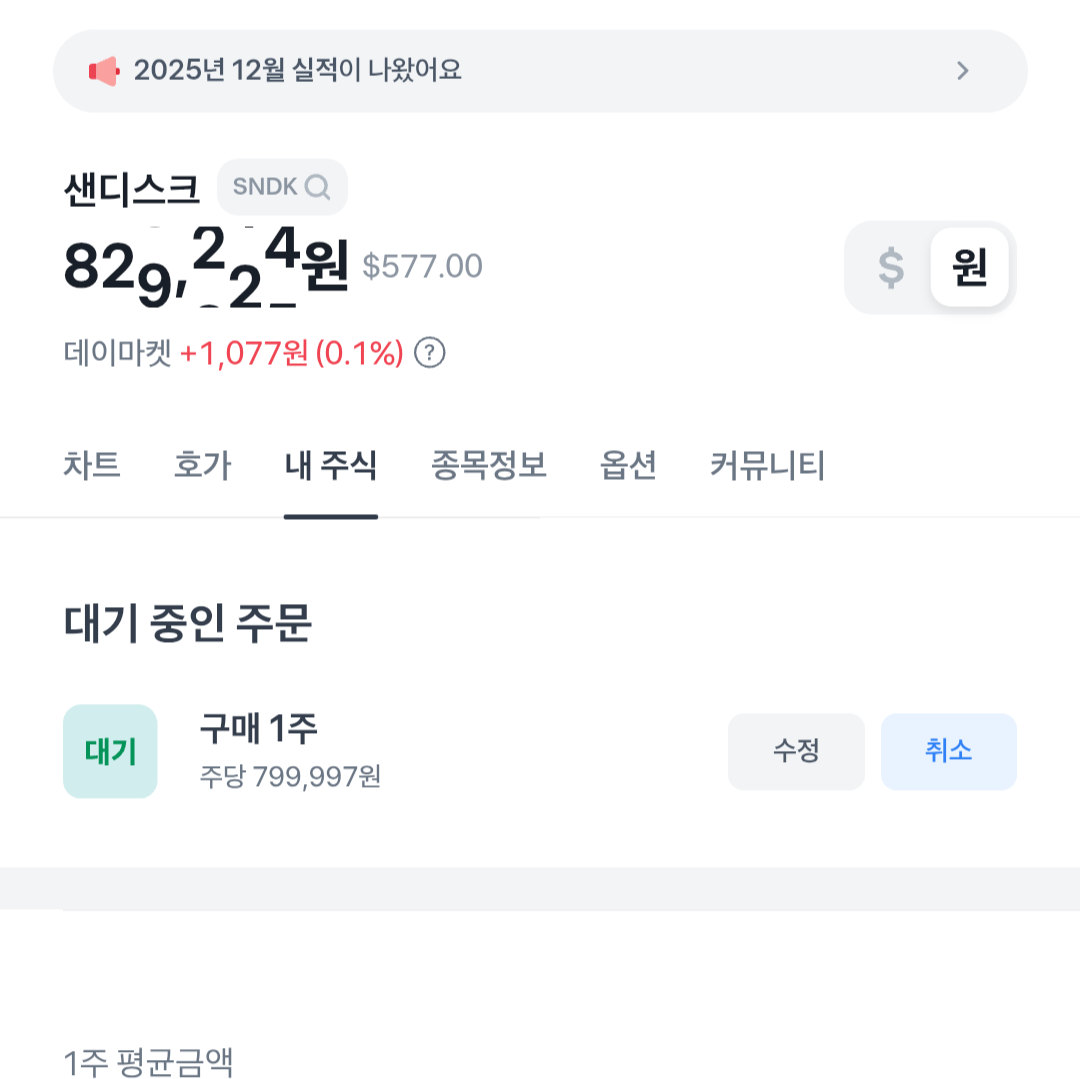This screenshot has width=1080, height=1079.
Task: Switch price display to dollars
Action: pyautogui.click(x=890, y=267)
